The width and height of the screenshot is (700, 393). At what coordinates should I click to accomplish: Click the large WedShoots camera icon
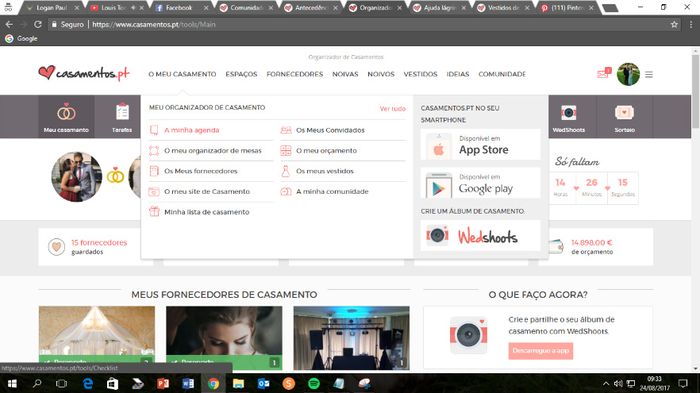(468, 335)
